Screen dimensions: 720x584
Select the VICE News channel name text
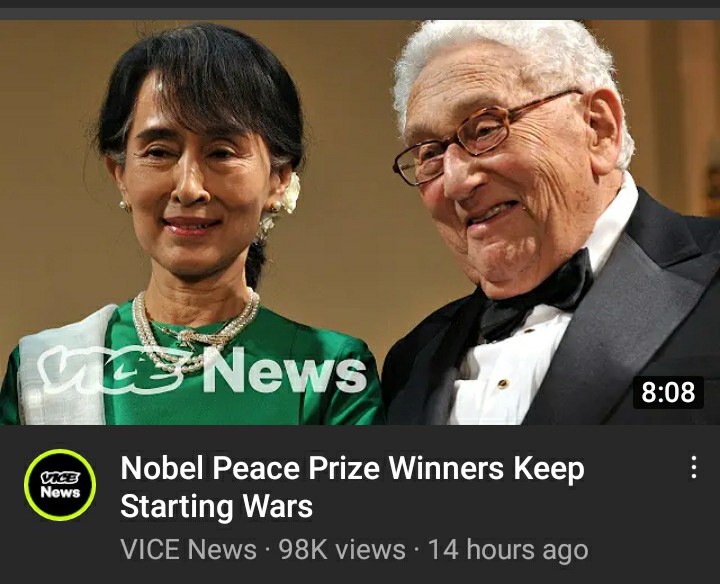(x=188, y=549)
